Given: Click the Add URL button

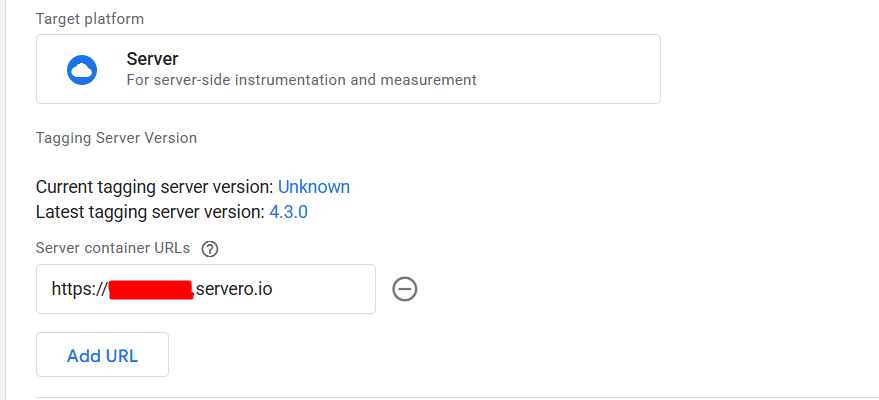Looking at the screenshot, I should click(103, 355).
